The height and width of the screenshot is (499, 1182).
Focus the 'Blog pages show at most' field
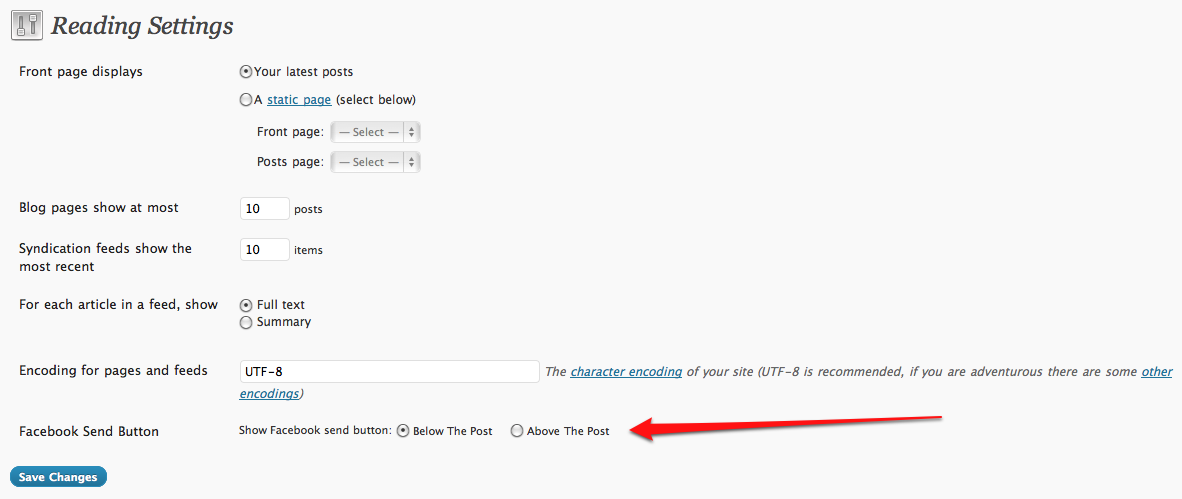tap(265, 209)
